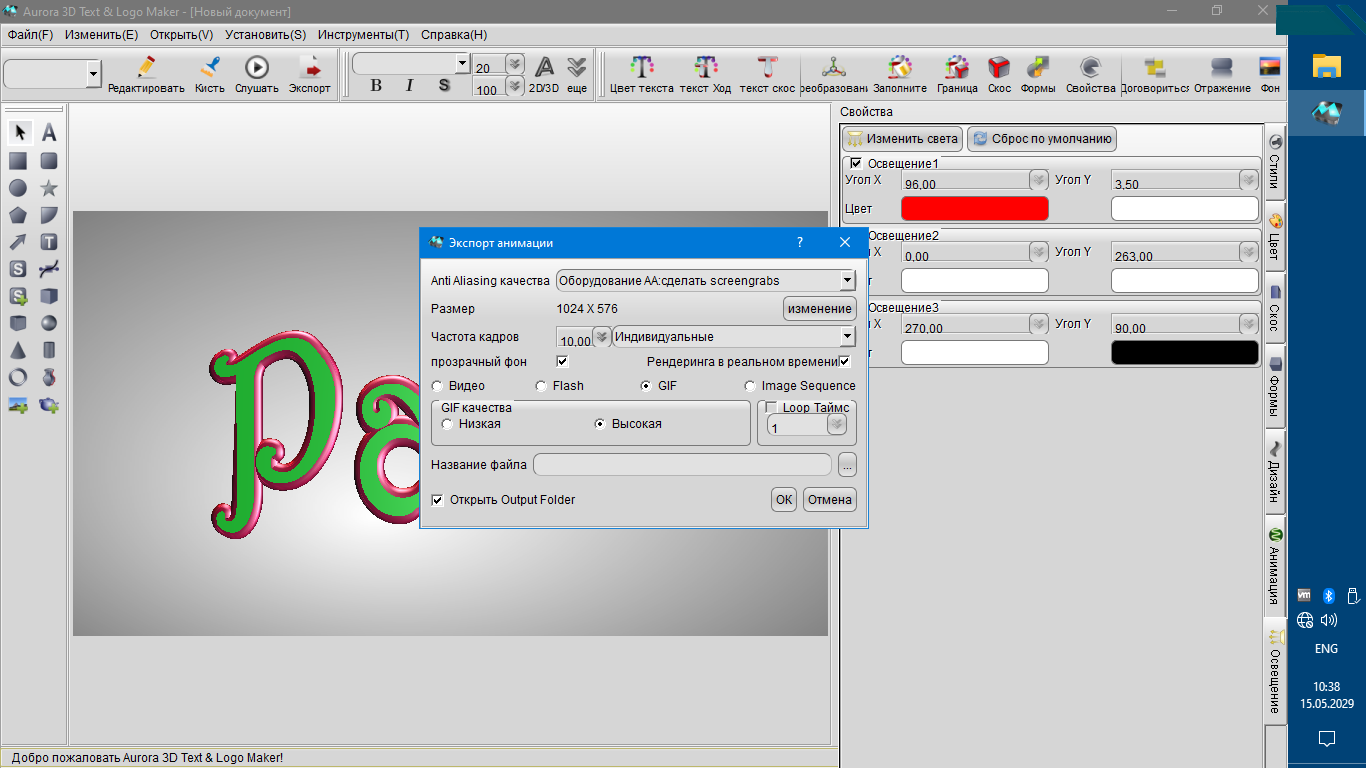Open the font name dropdown in toolbar
Screen dimensions: 1366x768
tap(461, 64)
